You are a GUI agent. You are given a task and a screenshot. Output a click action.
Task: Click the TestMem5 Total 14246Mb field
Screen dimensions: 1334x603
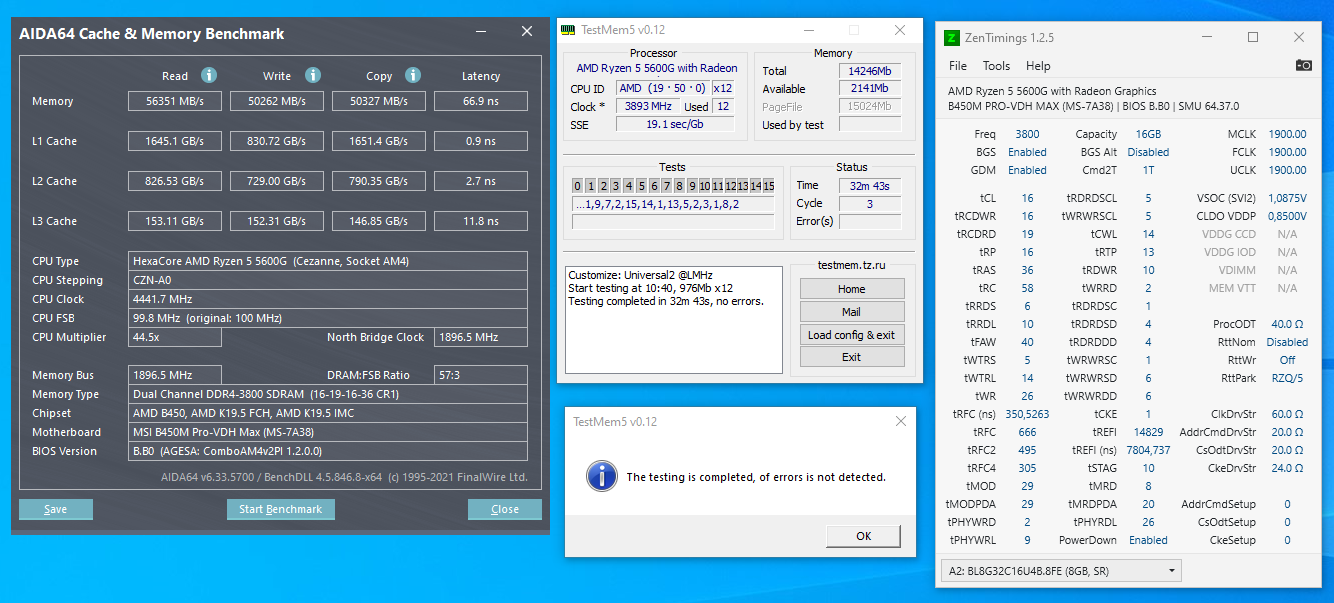(870, 71)
